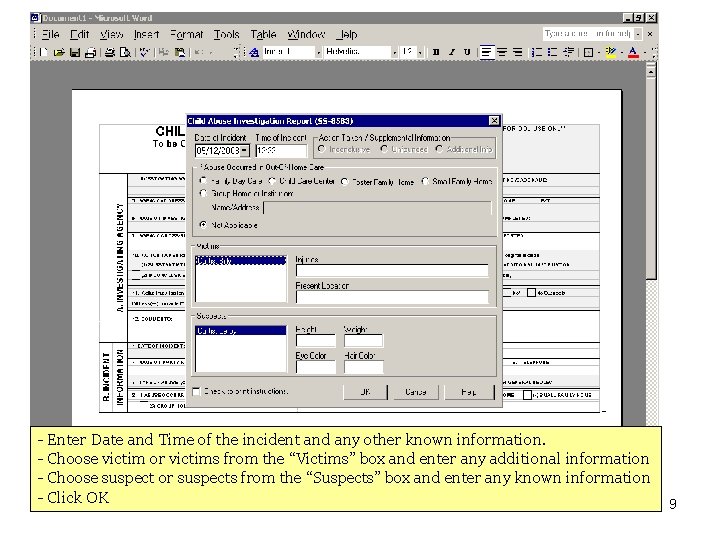Click the Injuries text field

coord(392,270)
